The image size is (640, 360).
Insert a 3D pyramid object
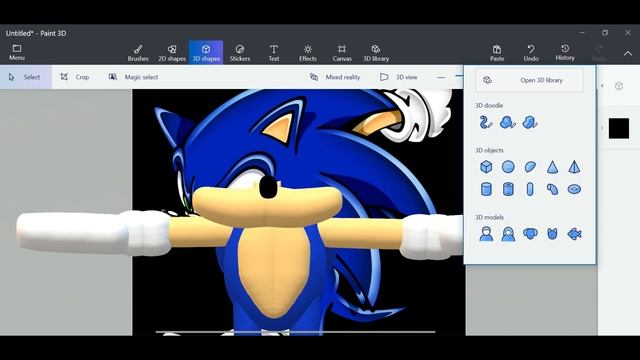[x=574, y=167]
